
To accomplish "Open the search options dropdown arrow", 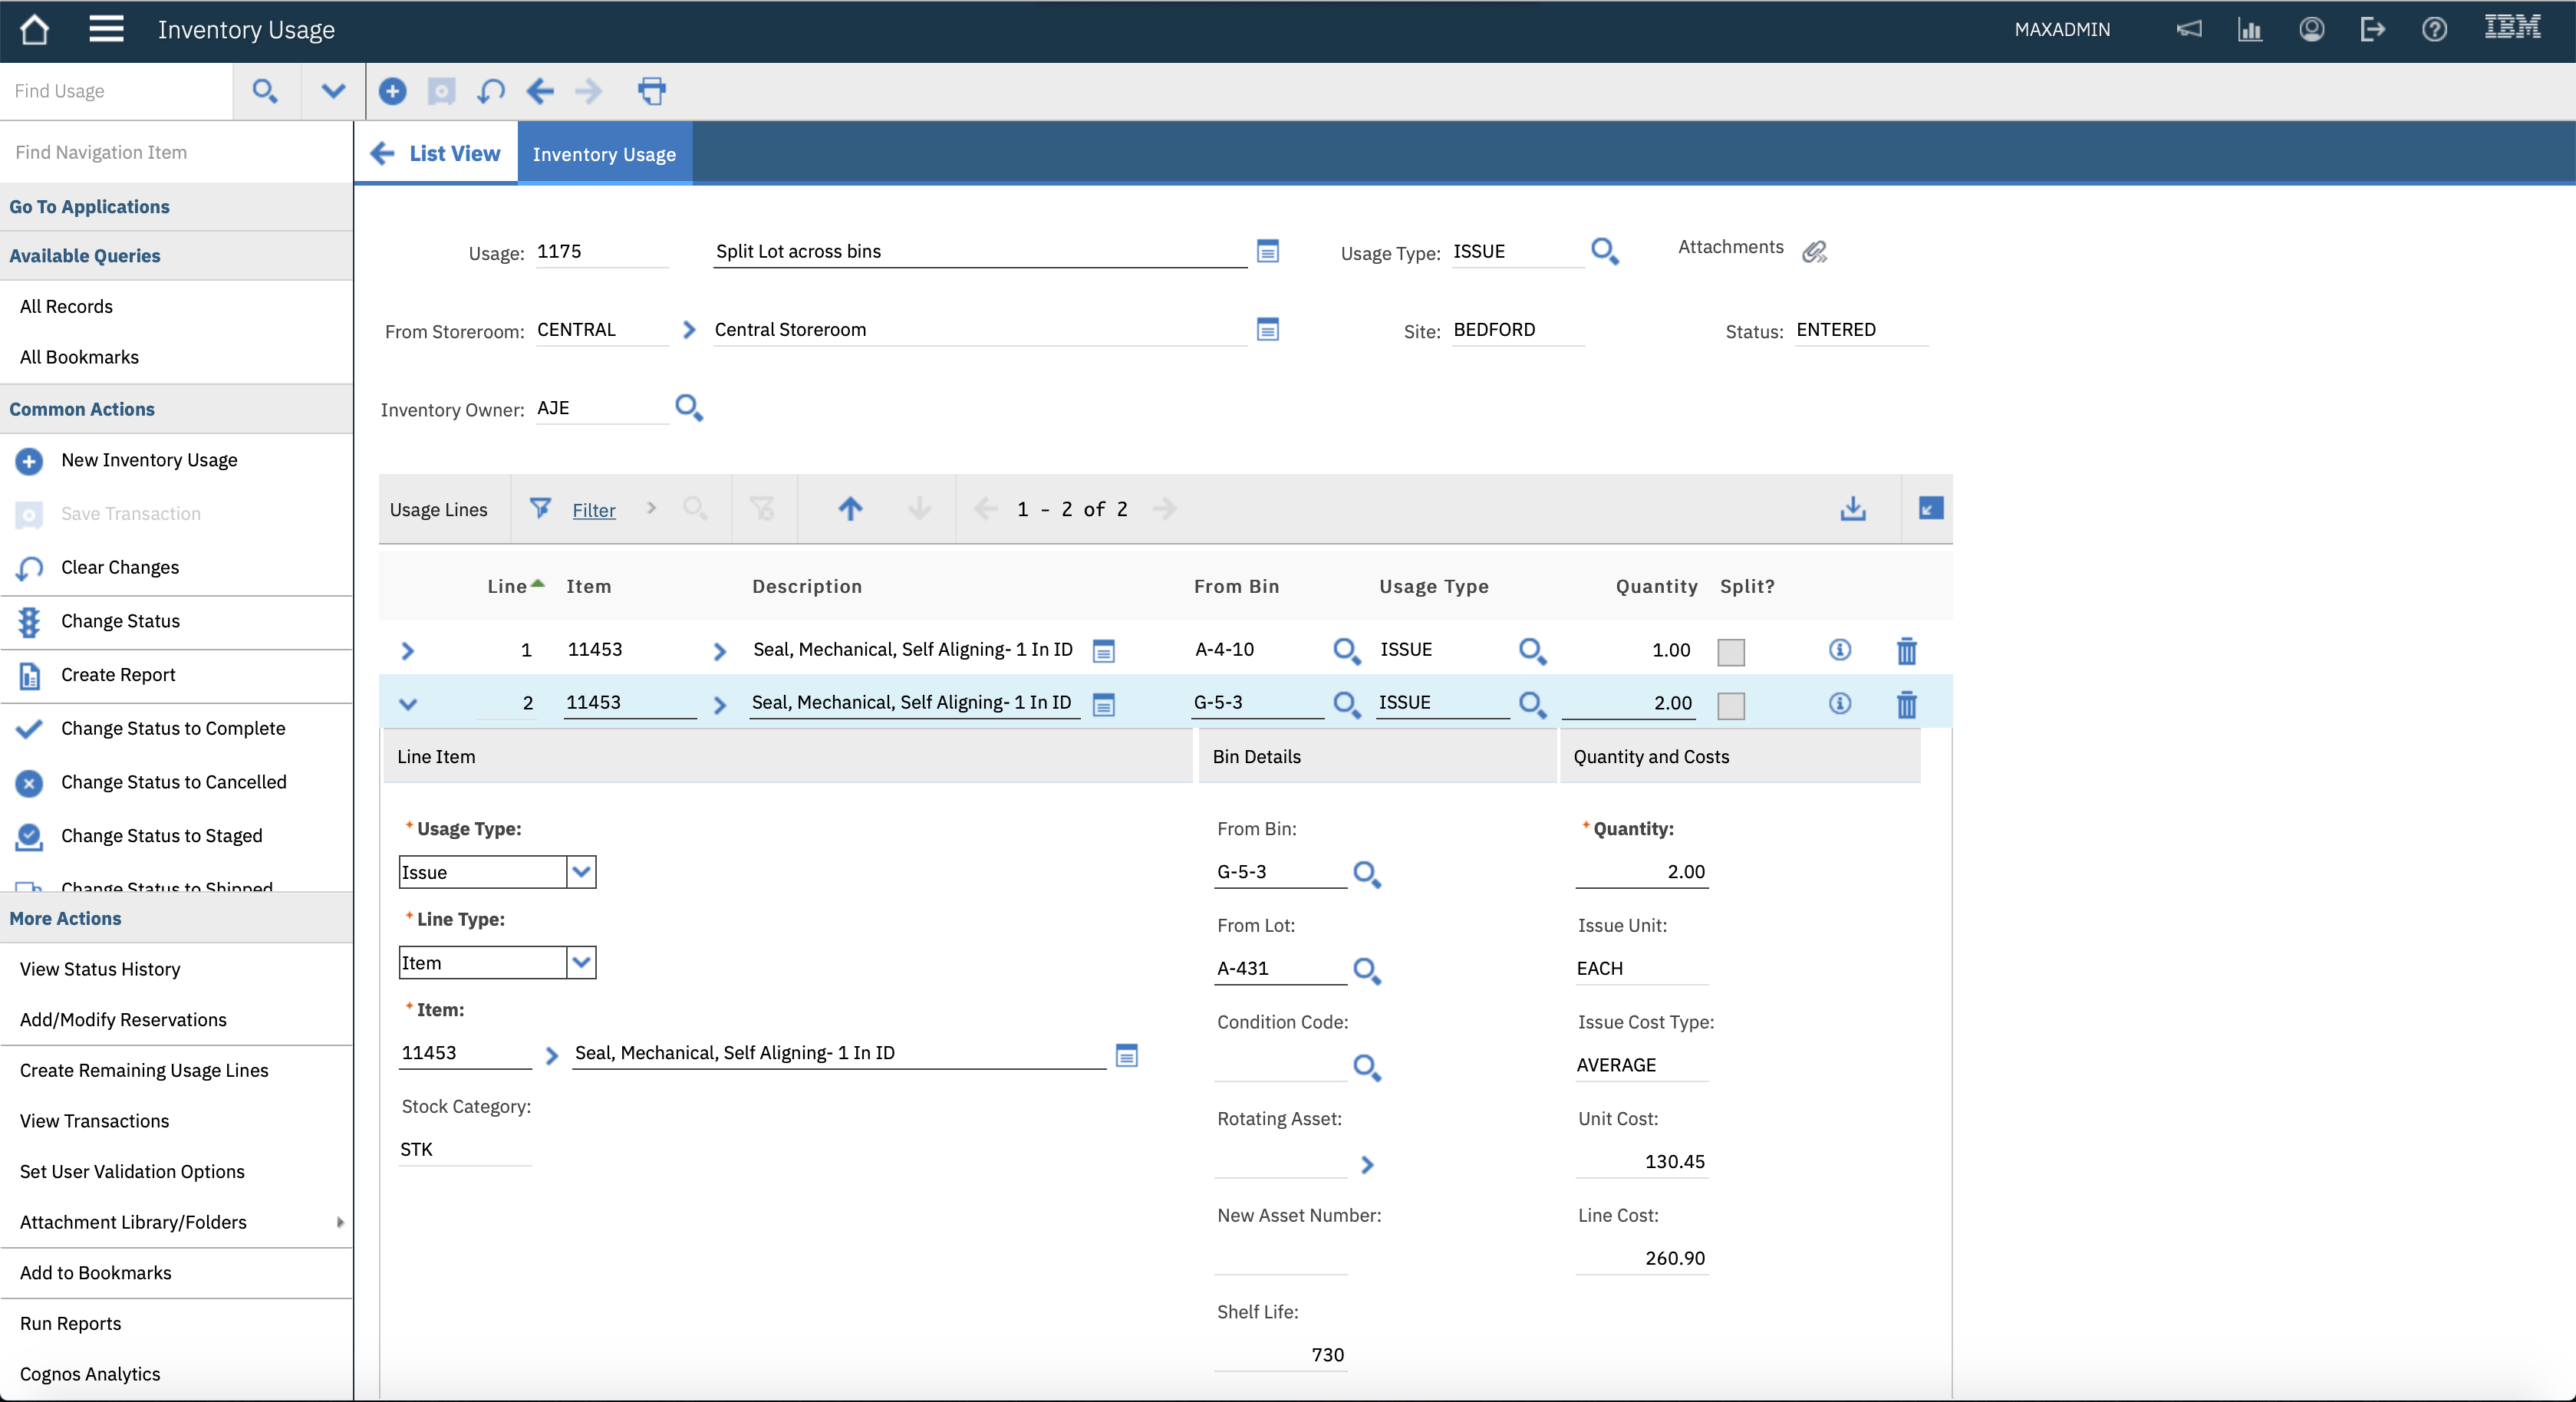I will pos(333,91).
